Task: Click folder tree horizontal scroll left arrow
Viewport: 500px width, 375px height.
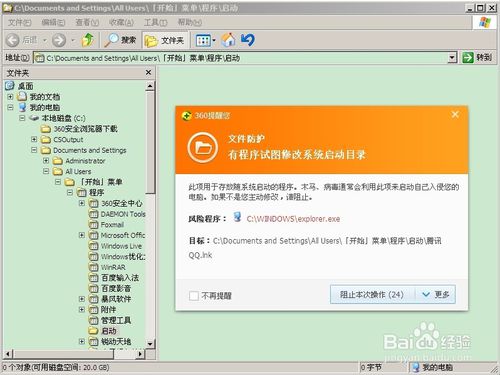Action: pyautogui.click(x=8, y=354)
